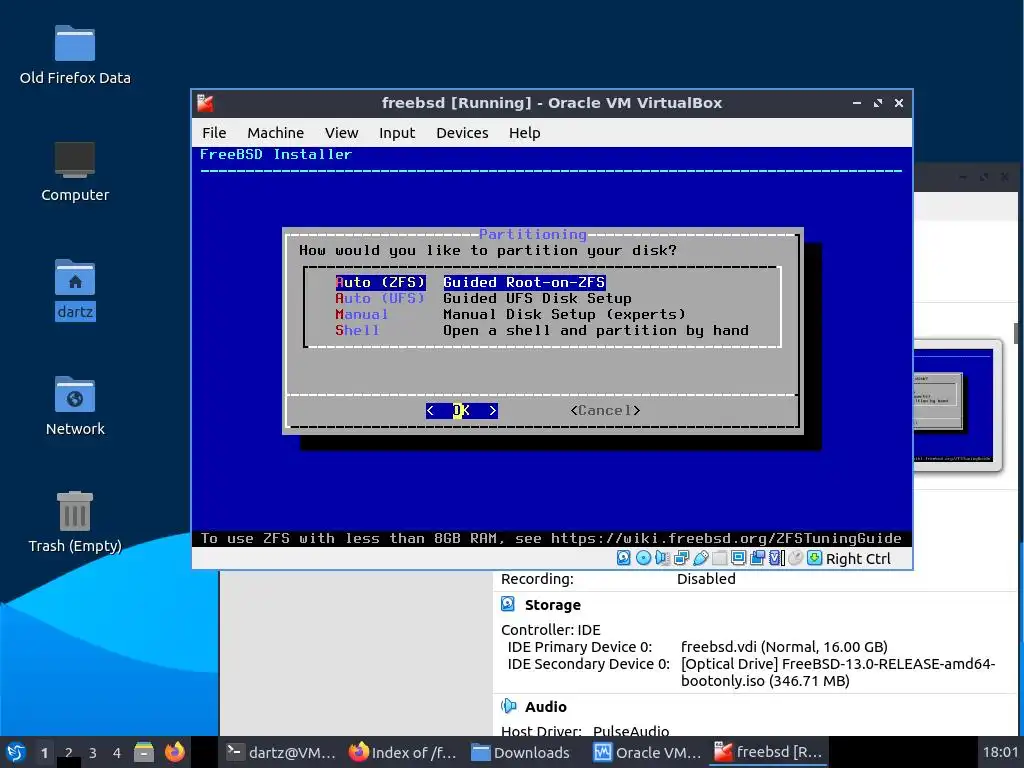Open the Machine menu
Screen dimensions: 1024x768
click(276, 133)
